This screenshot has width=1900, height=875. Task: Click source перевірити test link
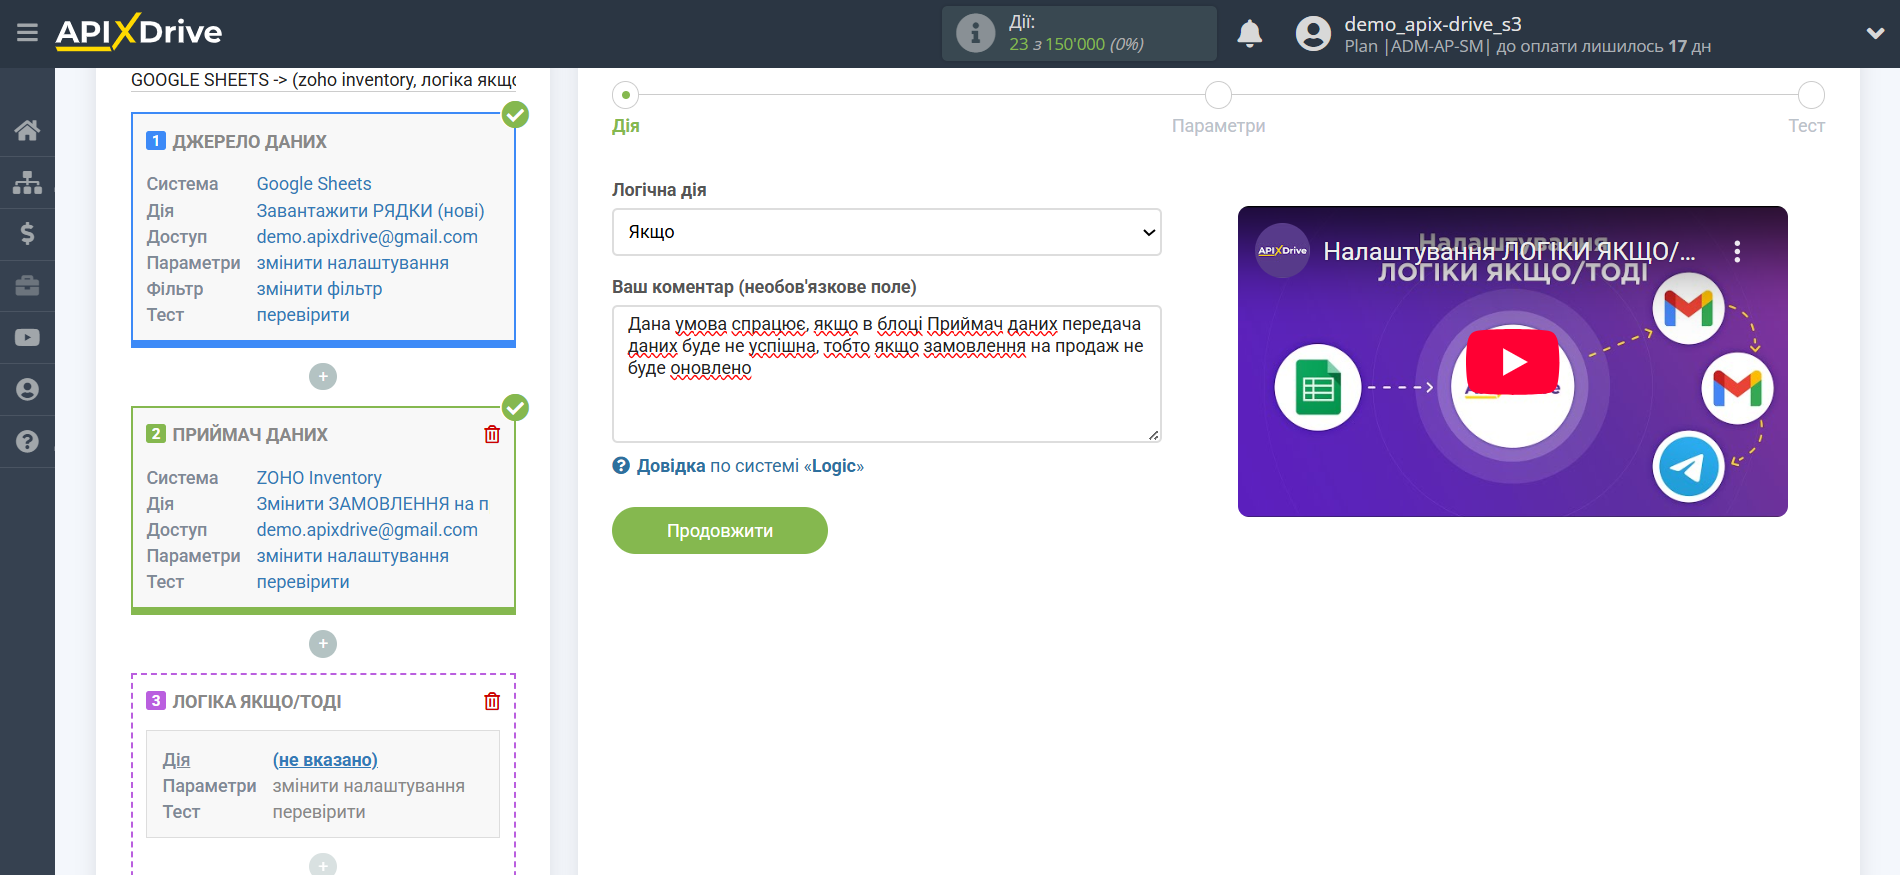click(x=303, y=315)
